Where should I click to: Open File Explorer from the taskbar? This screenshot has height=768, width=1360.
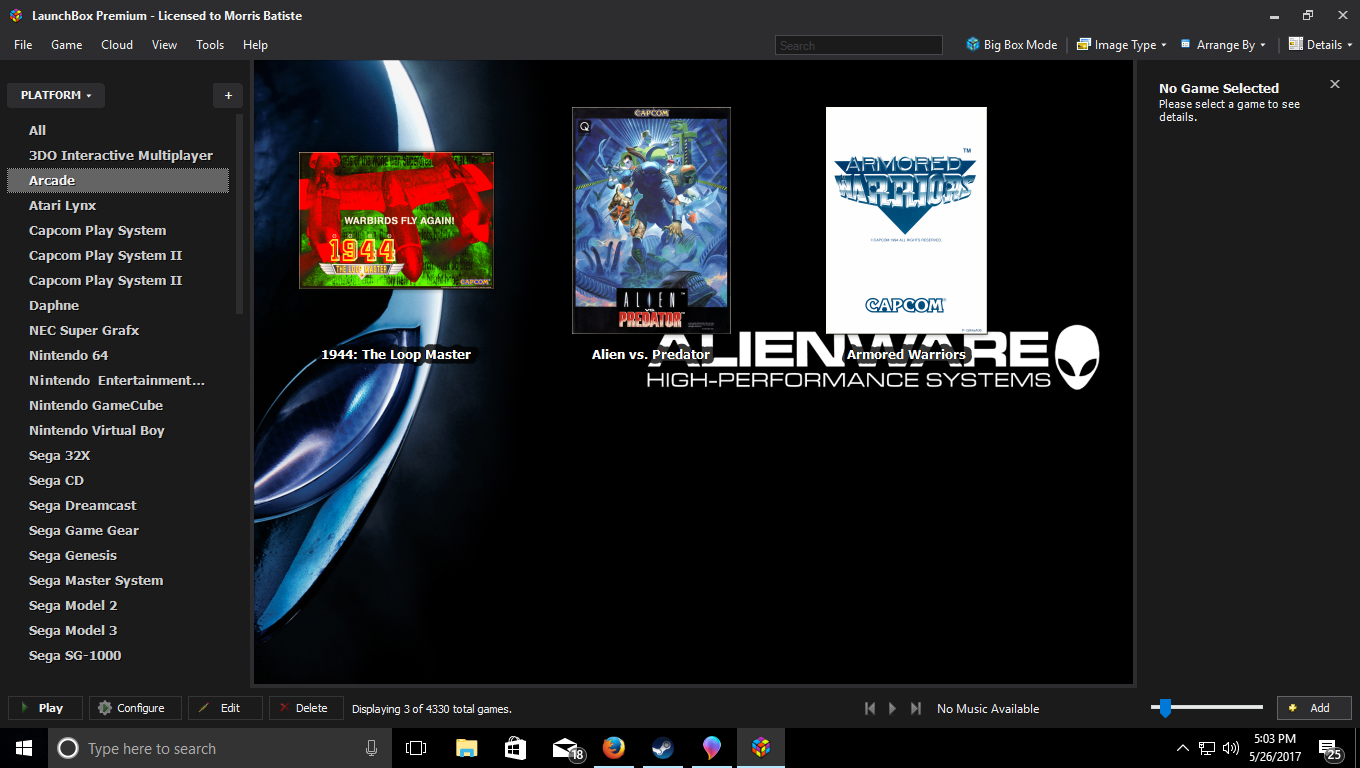coord(466,748)
